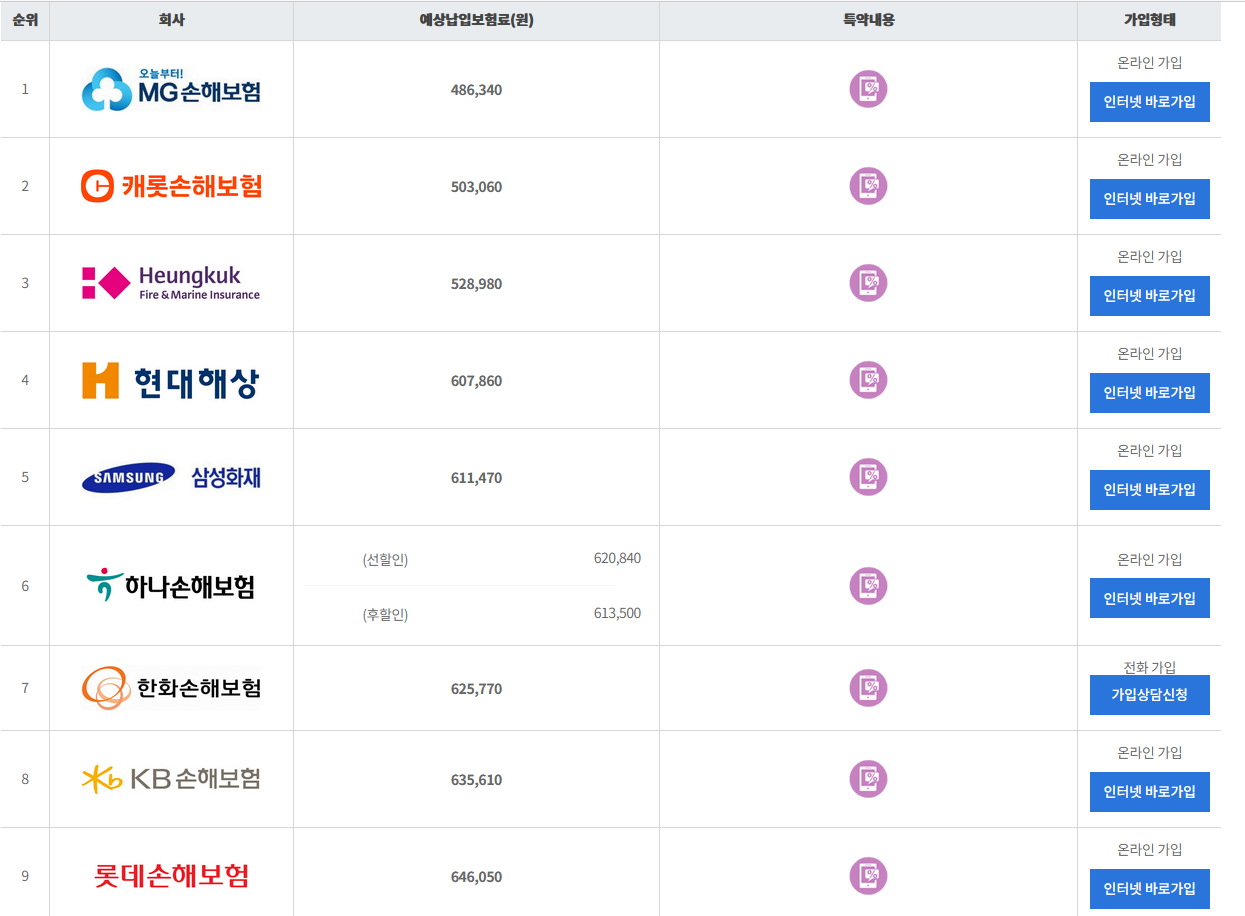1245x916 pixels.
Task: Click 인터넷 바로가입 for KB손해보험
Action: pos(1149,792)
